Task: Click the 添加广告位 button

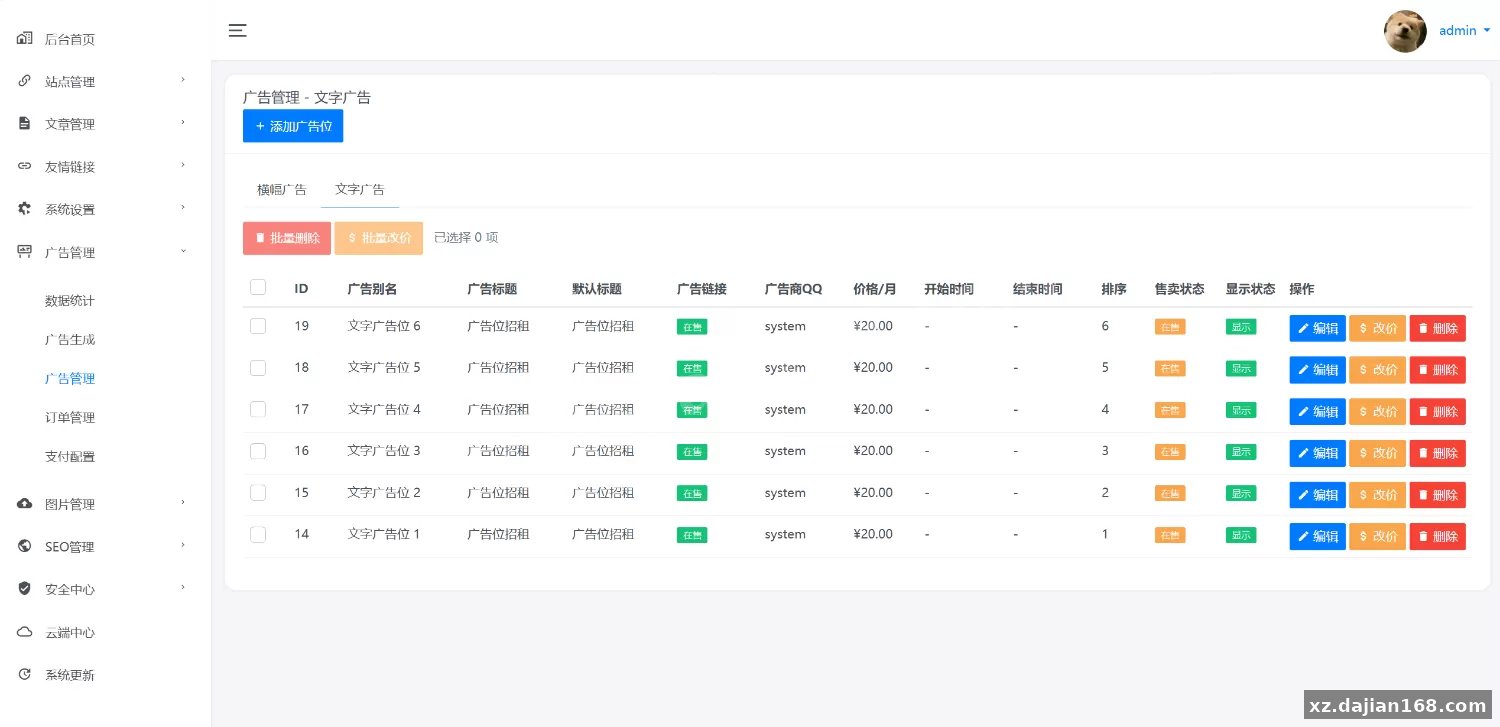Action: click(293, 126)
